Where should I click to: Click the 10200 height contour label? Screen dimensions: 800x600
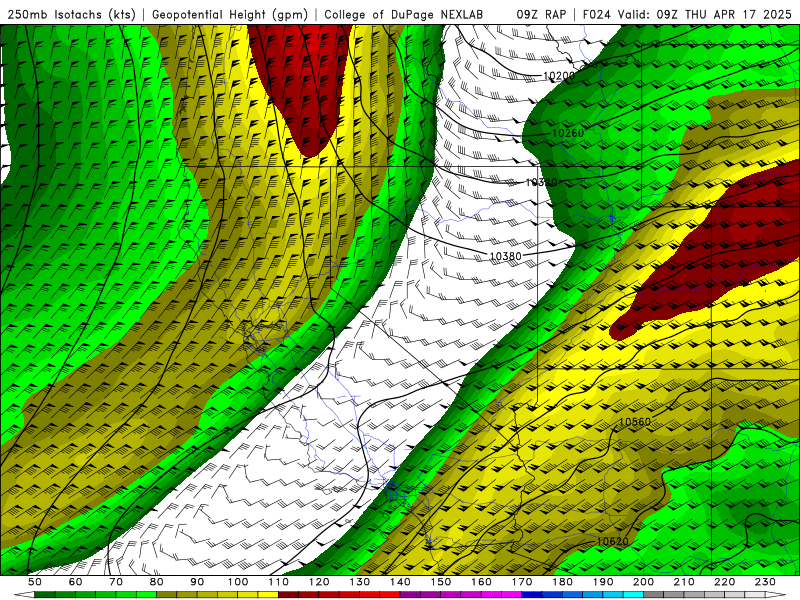[559, 76]
